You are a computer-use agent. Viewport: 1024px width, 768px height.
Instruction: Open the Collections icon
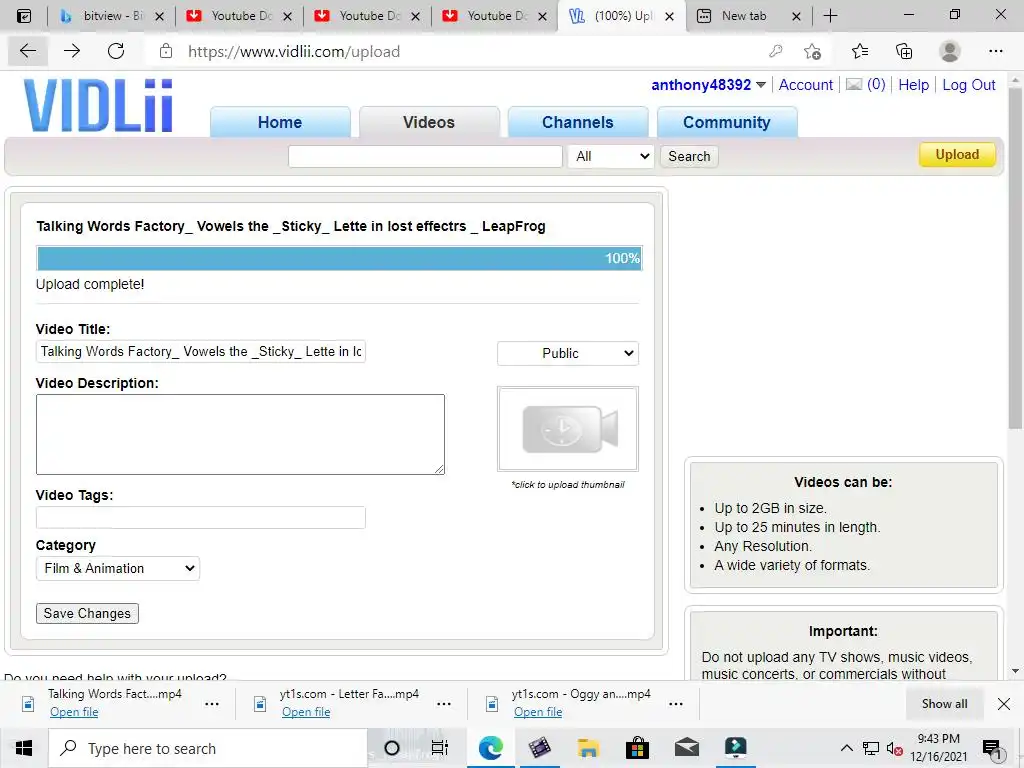pyautogui.click(x=904, y=51)
